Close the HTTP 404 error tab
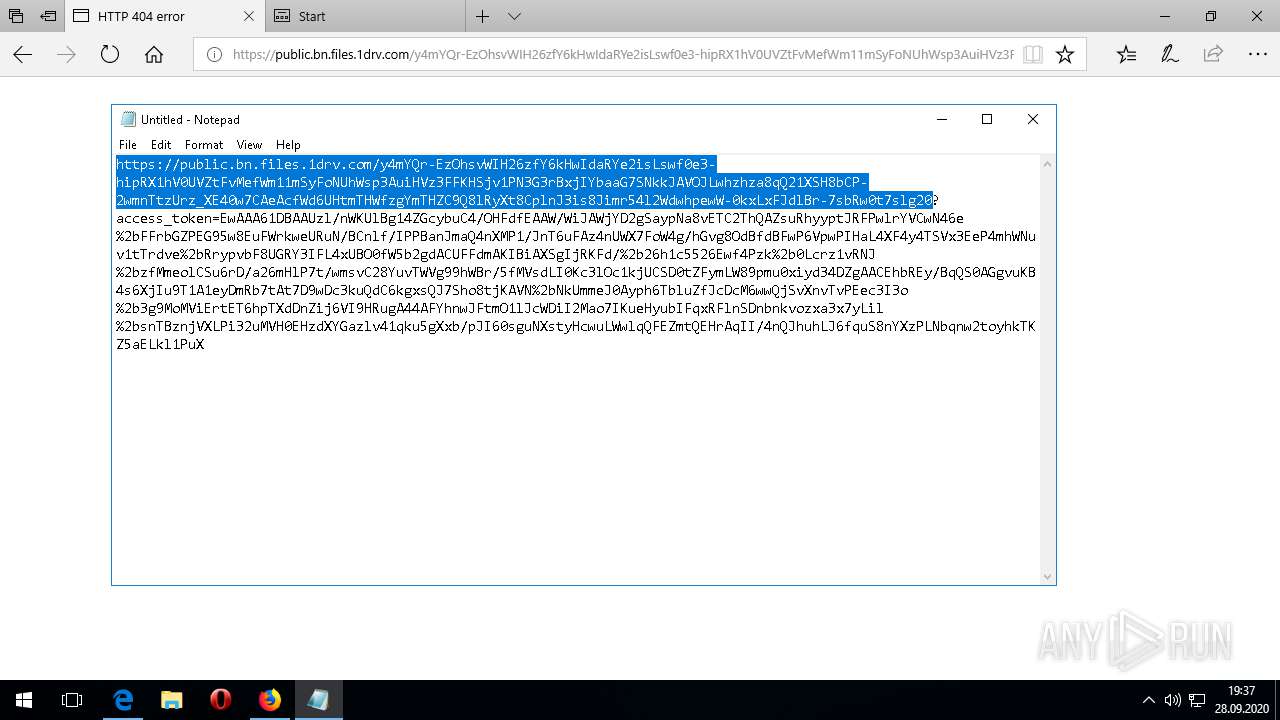1280x720 pixels. coord(249,16)
